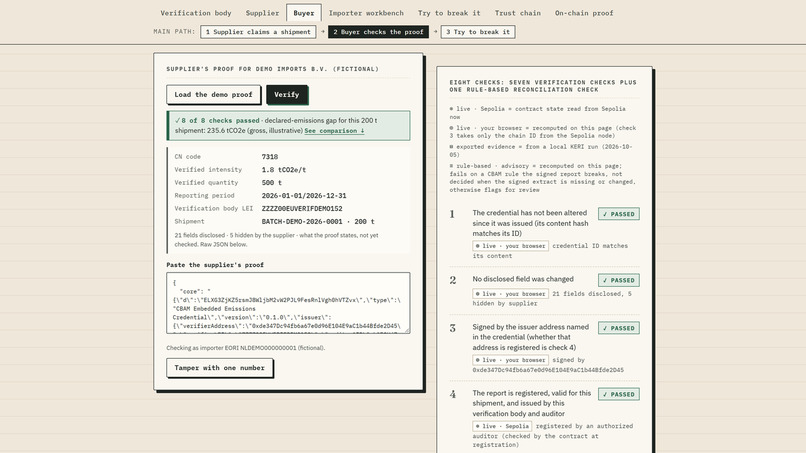Open the Importer workbench tab
806x453 pixels.
pyautogui.click(x=366, y=13)
